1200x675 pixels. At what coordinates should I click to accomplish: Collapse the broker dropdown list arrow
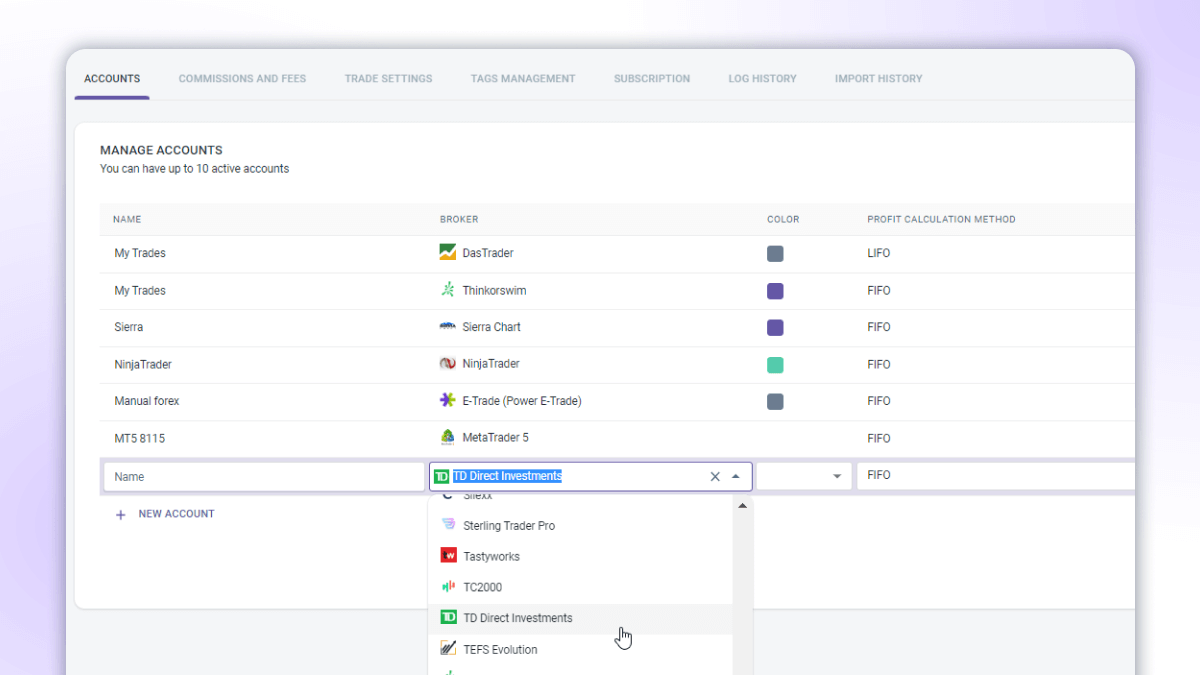point(736,477)
